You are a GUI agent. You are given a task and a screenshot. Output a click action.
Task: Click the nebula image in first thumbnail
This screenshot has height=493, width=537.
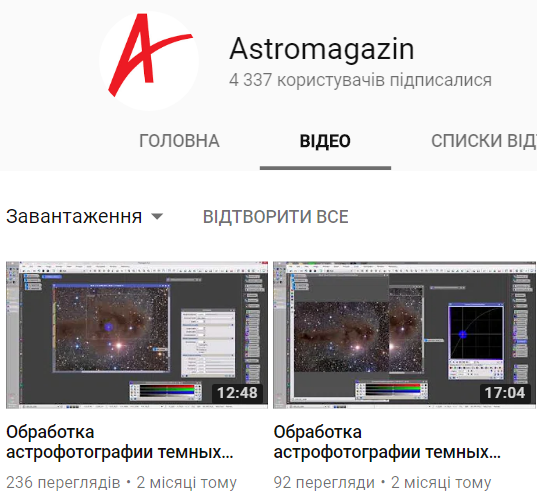click(x=112, y=329)
